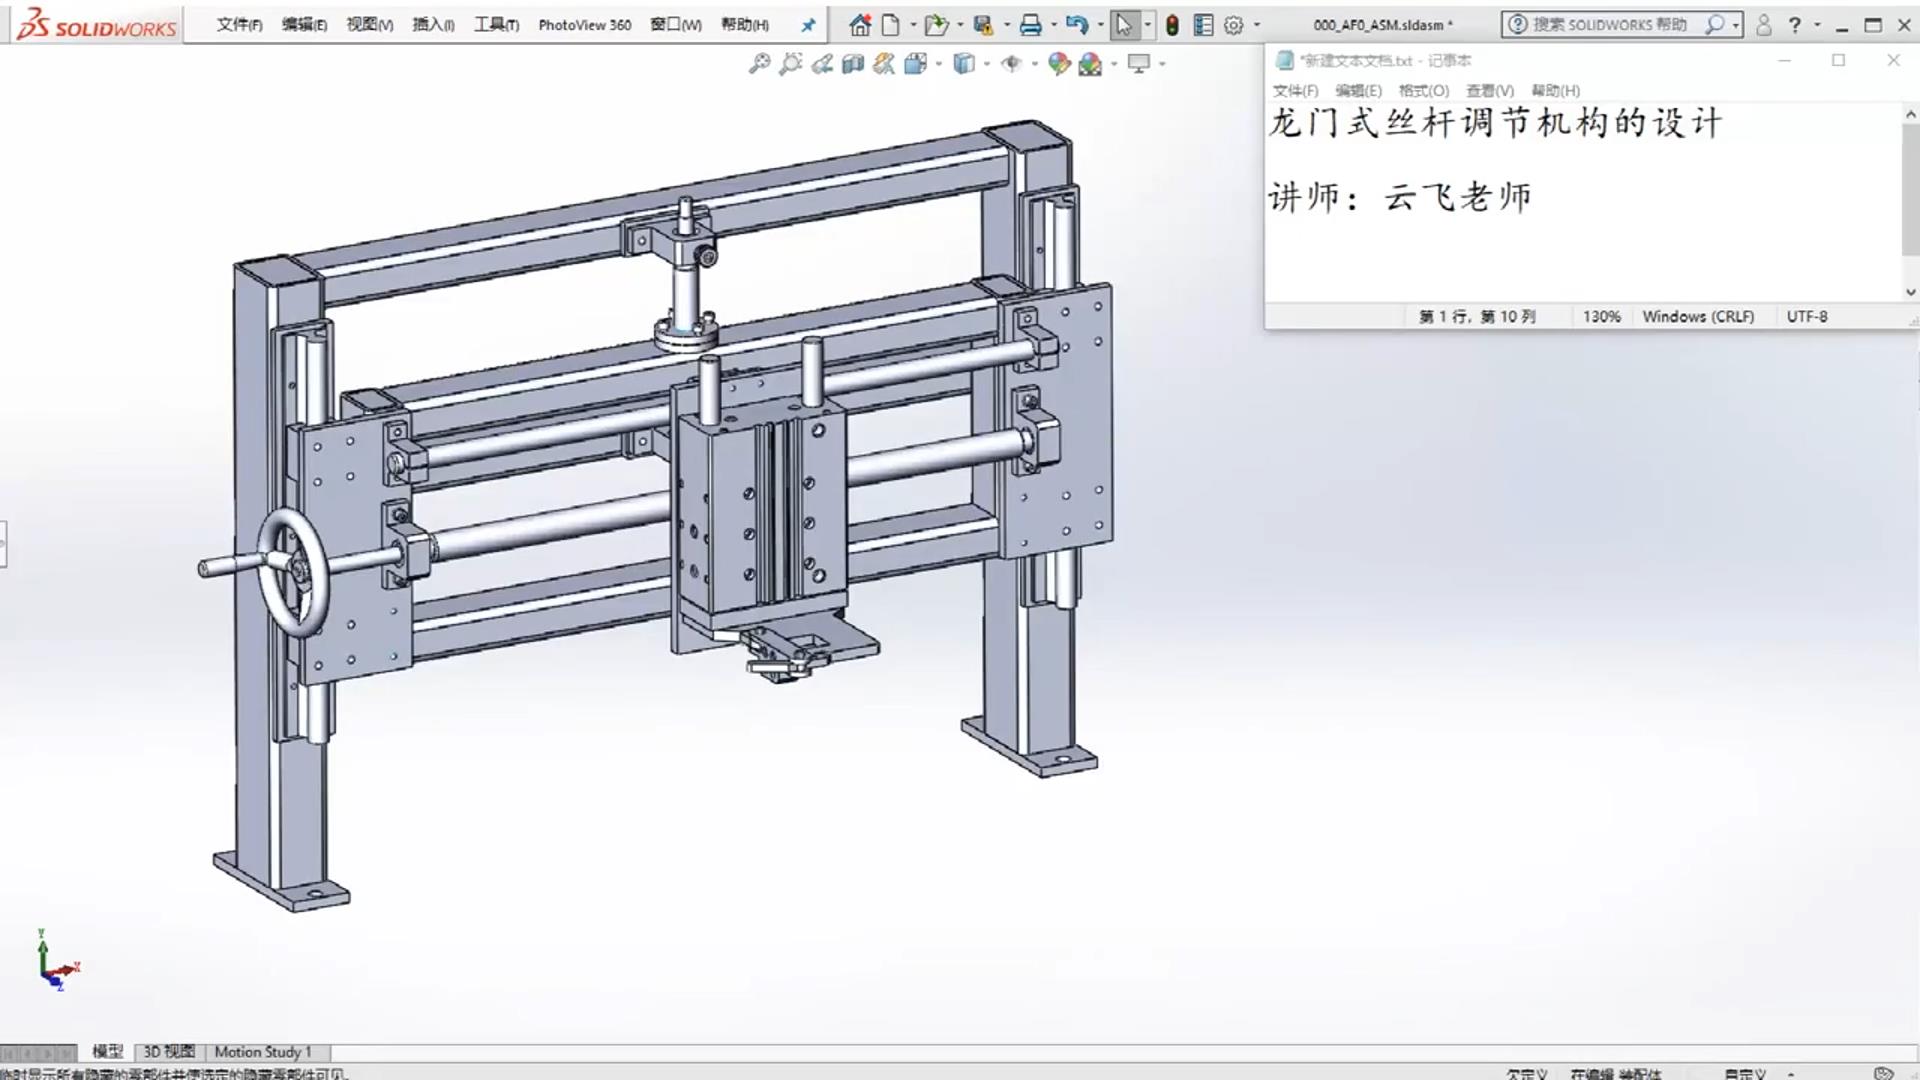Undo last action with the Undo arrow

(1076, 25)
